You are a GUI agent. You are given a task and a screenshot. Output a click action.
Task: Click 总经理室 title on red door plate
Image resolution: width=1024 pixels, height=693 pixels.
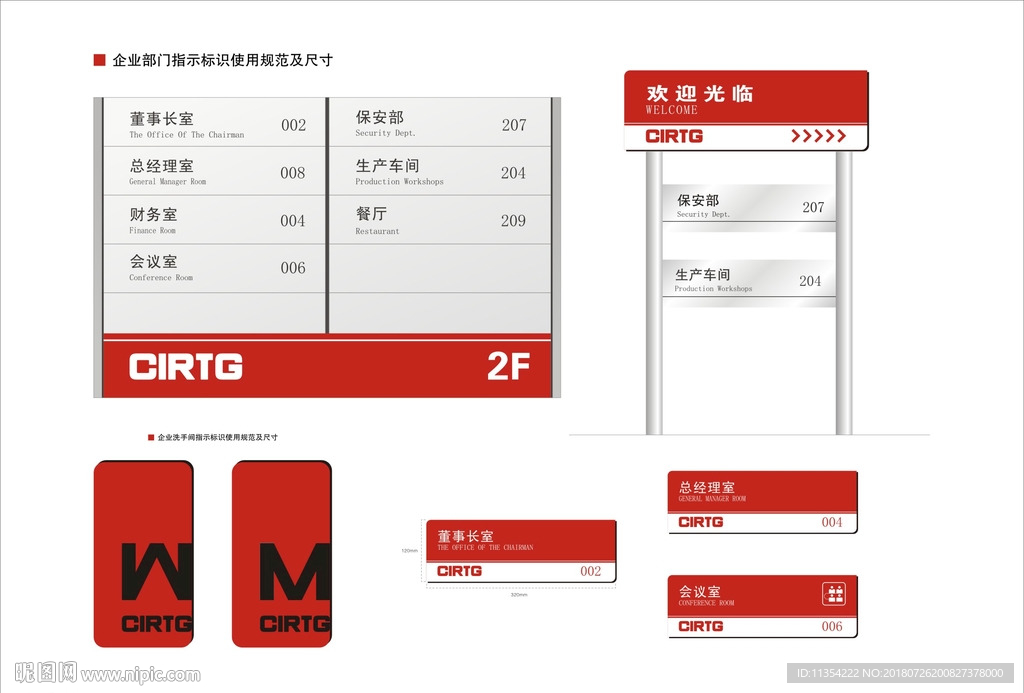tap(707, 487)
